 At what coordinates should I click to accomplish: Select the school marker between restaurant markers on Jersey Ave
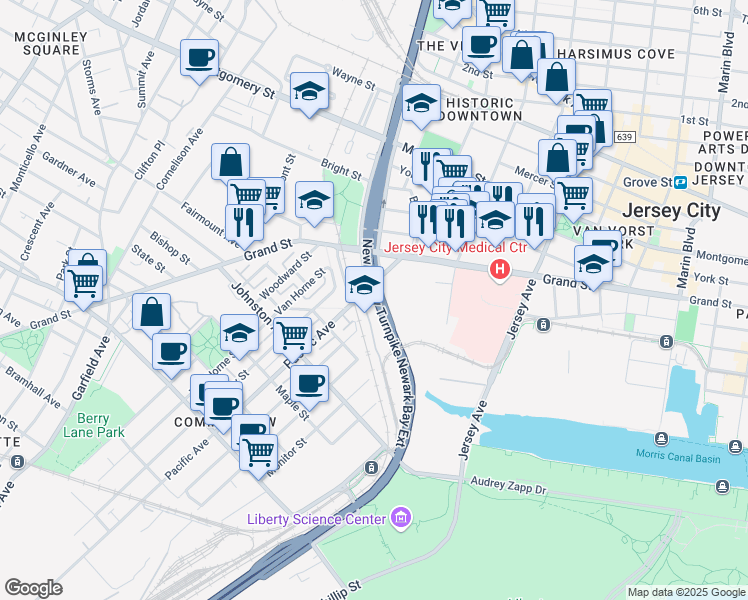(495, 222)
